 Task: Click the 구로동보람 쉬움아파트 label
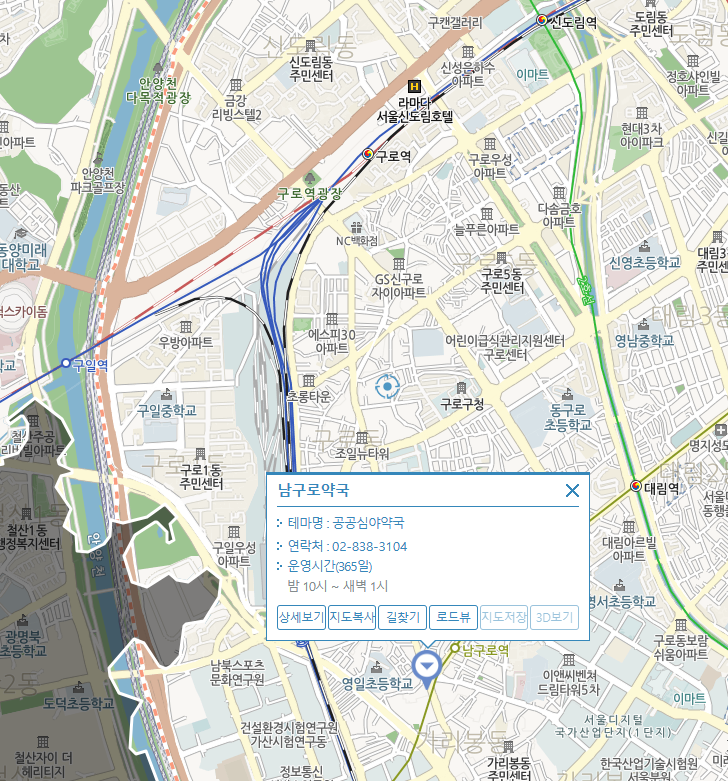coord(680,647)
